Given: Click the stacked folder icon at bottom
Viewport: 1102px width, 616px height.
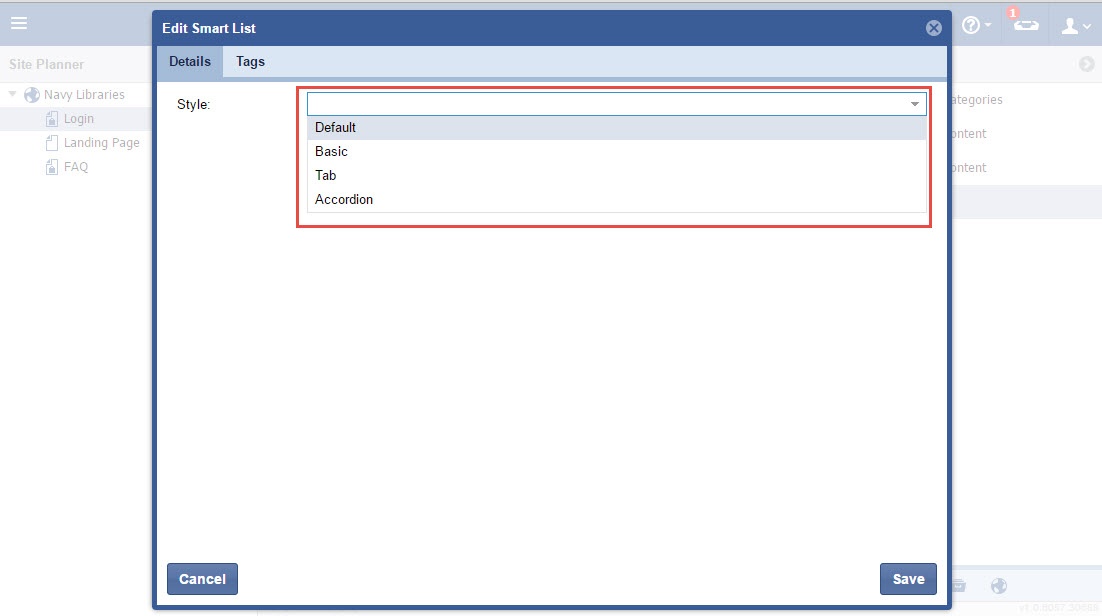Looking at the screenshot, I should [x=959, y=586].
